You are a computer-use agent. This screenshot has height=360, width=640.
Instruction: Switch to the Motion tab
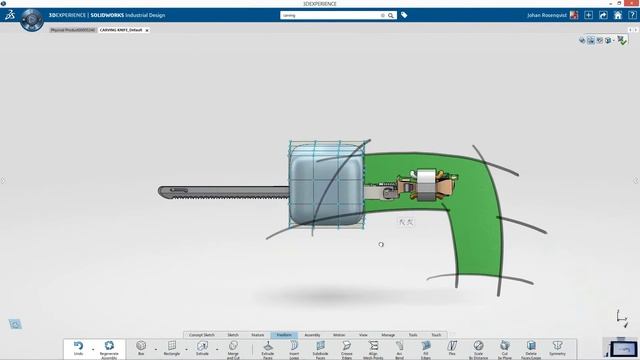pos(339,335)
